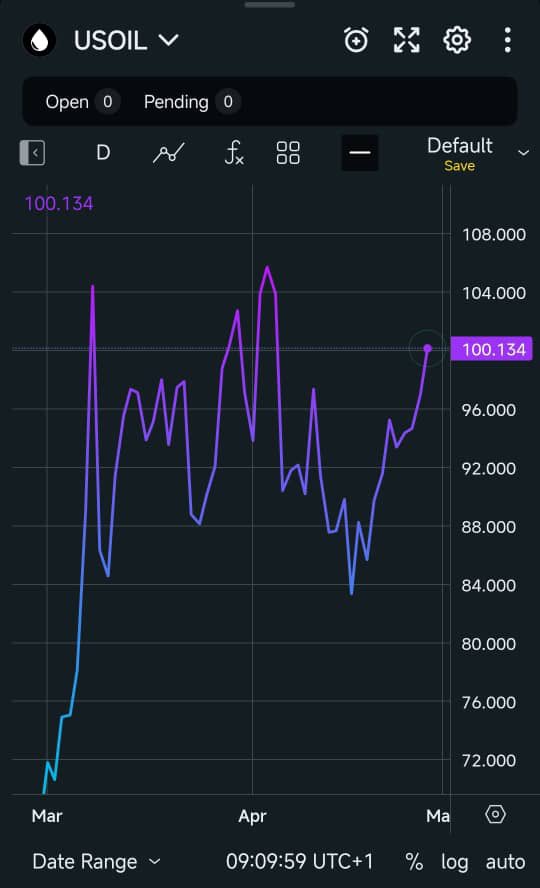Click the 88.000 price axis label

click(x=488, y=527)
